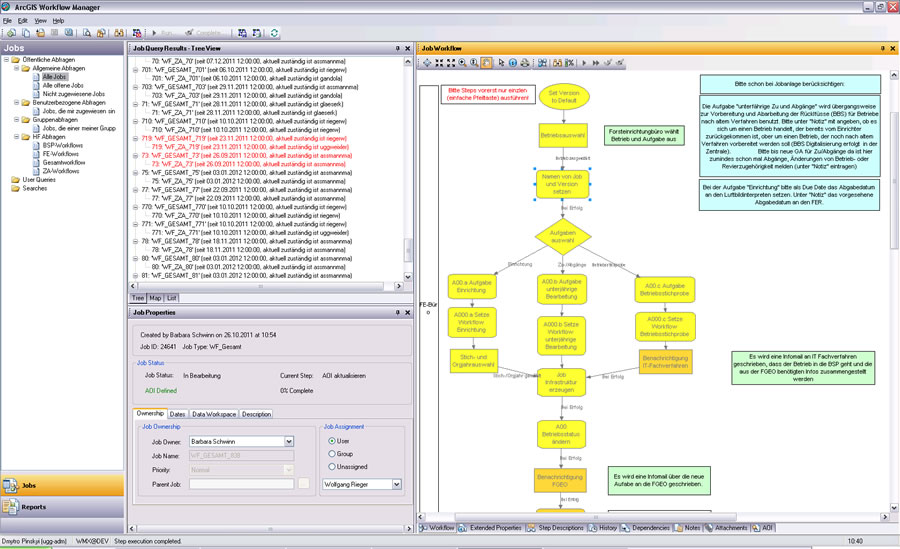Choose the Group assignment radio button
The width and height of the screenshot is (900, 549).
tap(331, 453)
